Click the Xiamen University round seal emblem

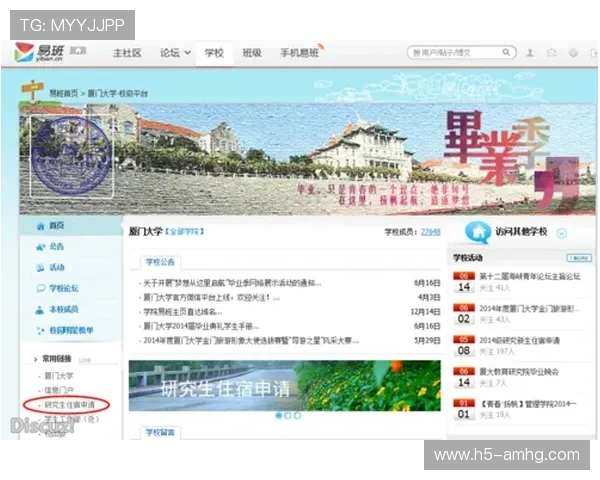tap(71, 156)
